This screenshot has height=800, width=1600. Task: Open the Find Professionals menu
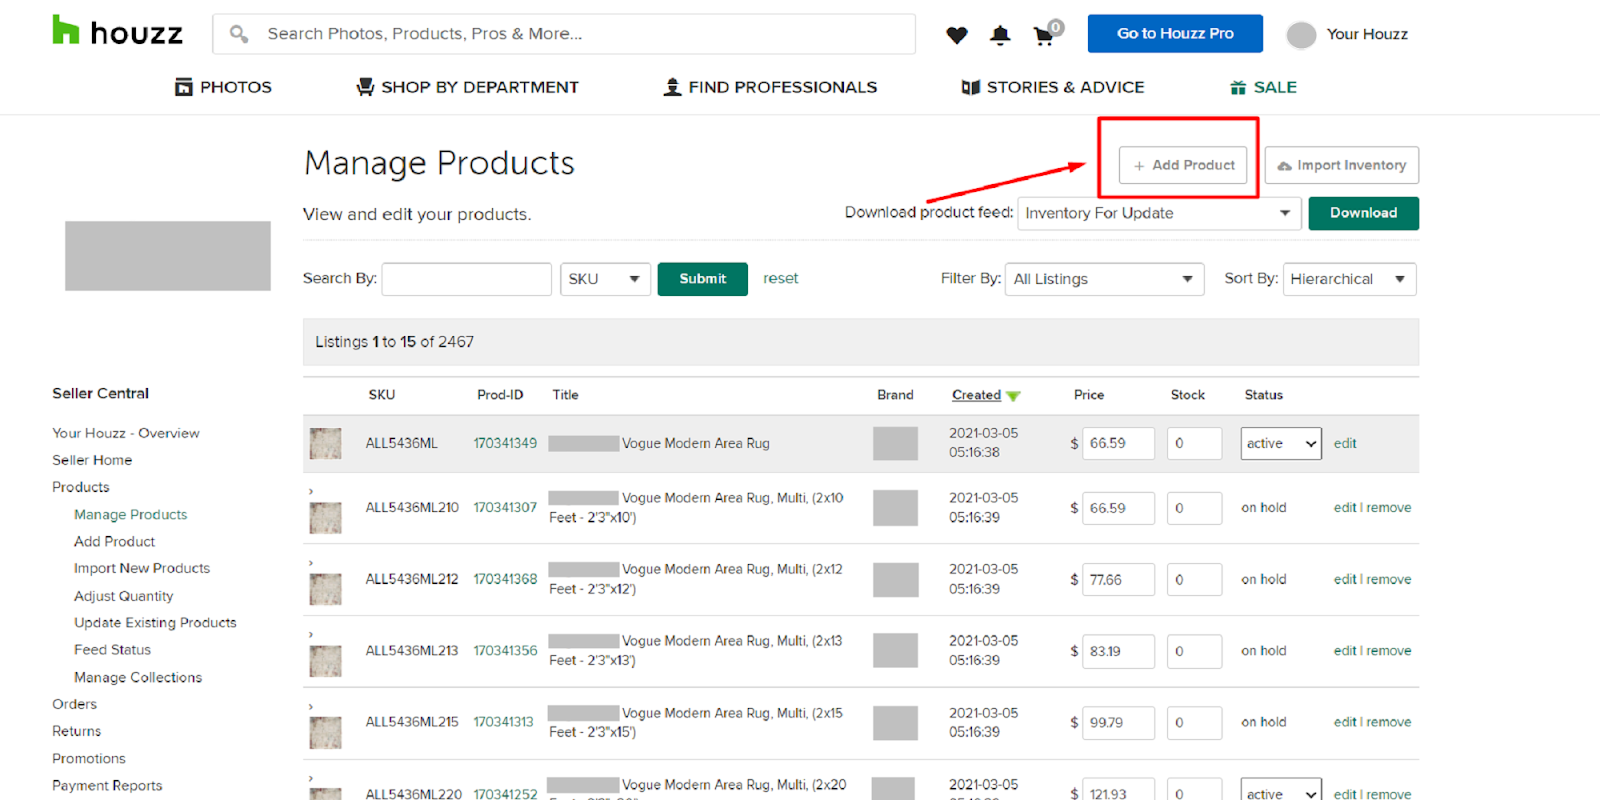tap(770, 88)
